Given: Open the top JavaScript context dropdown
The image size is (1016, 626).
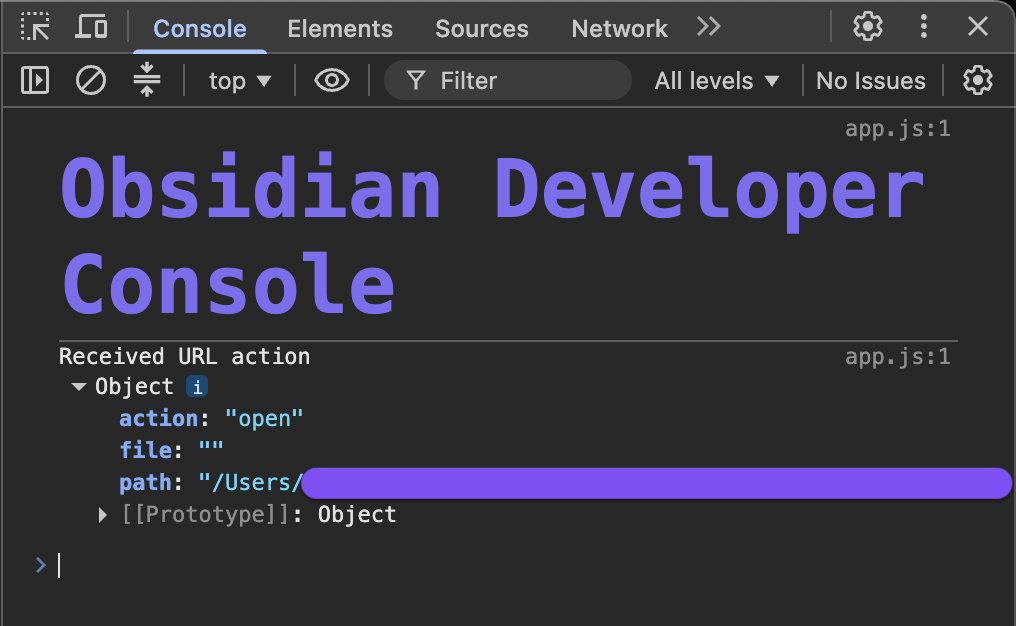Looking at the screenshot, I should [239, 81].
